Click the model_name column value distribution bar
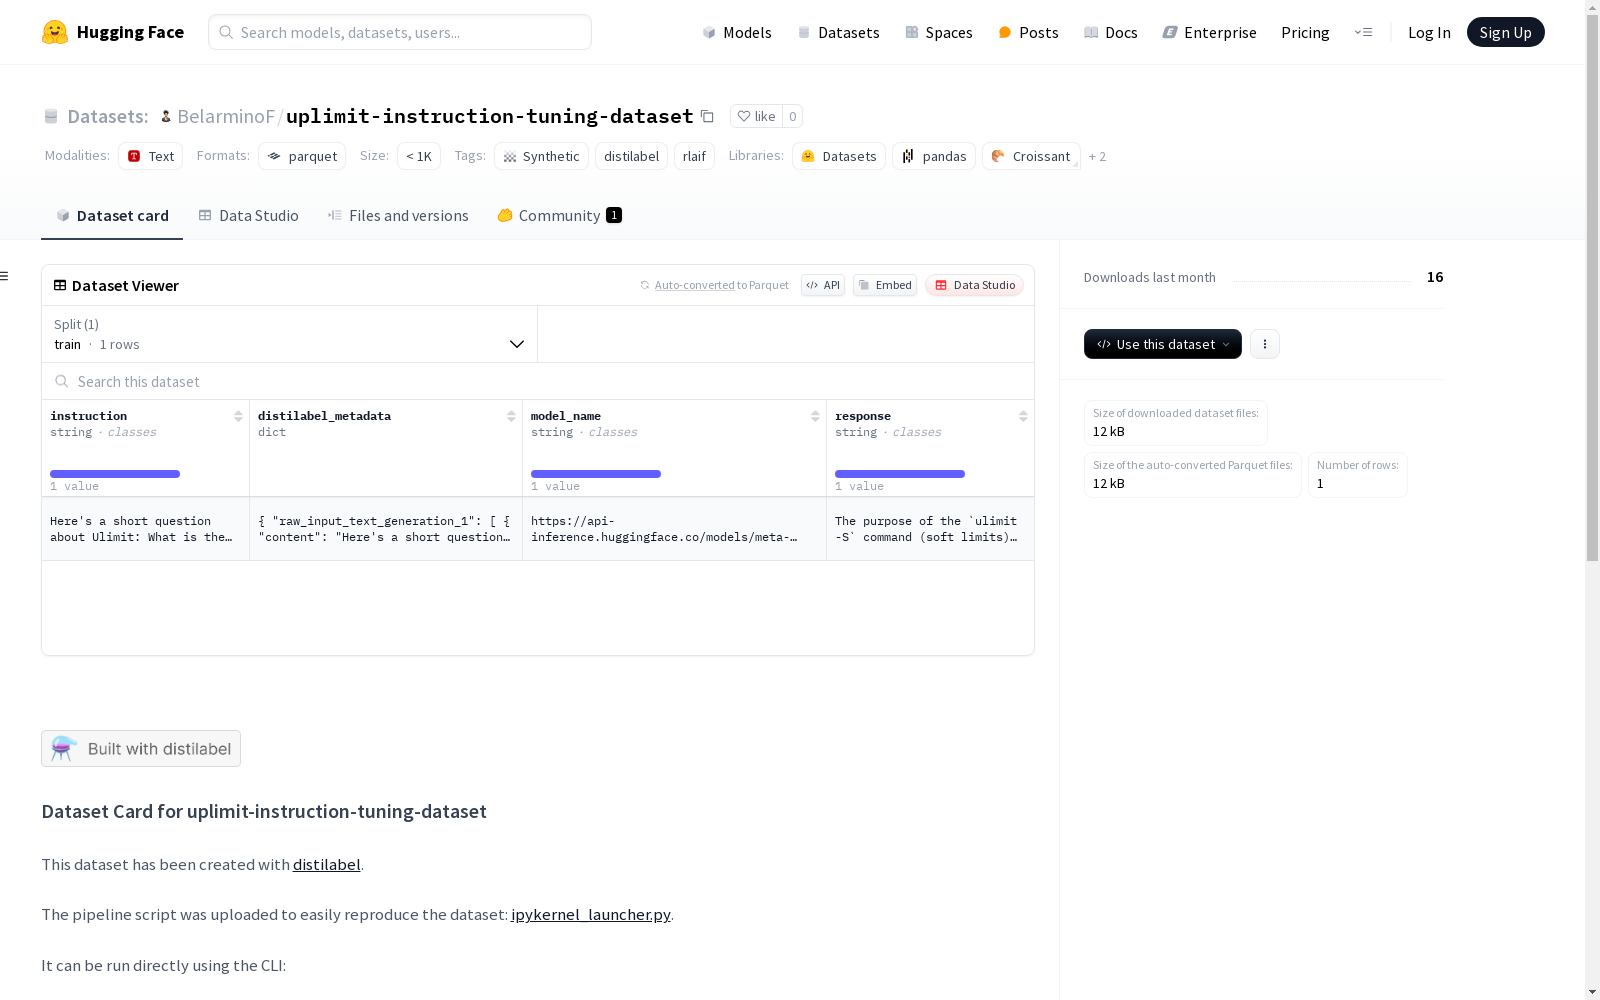This screenshot has height=1000, width=1600. 596,474
